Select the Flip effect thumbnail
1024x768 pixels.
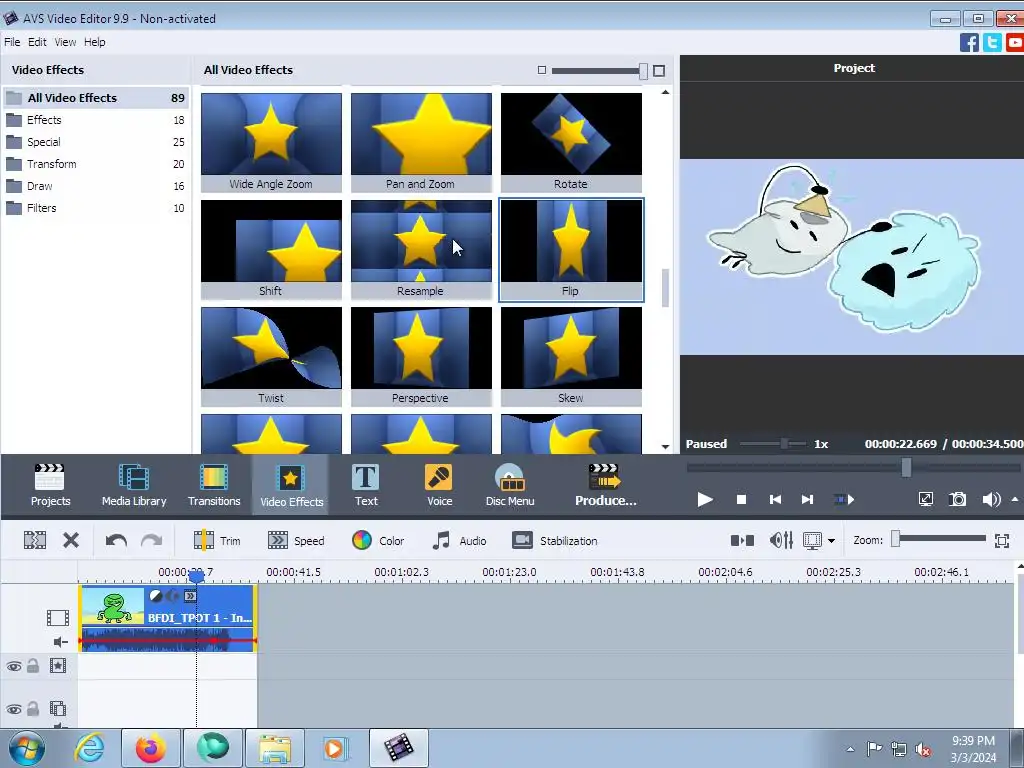tap(571, 249)
